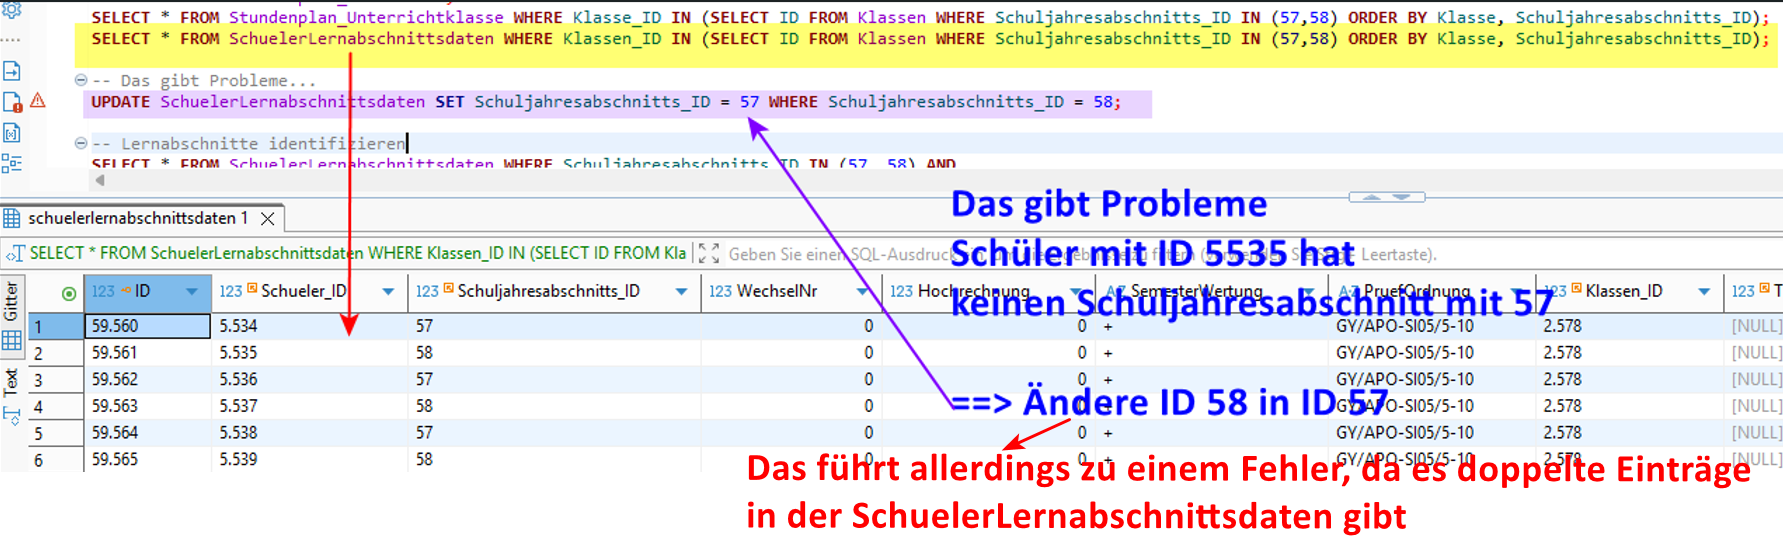Click the editor horizontal scrollbar left arrow
This screenshot has width=1783, height=556.
pyautogui.click(x=99, y=181)
